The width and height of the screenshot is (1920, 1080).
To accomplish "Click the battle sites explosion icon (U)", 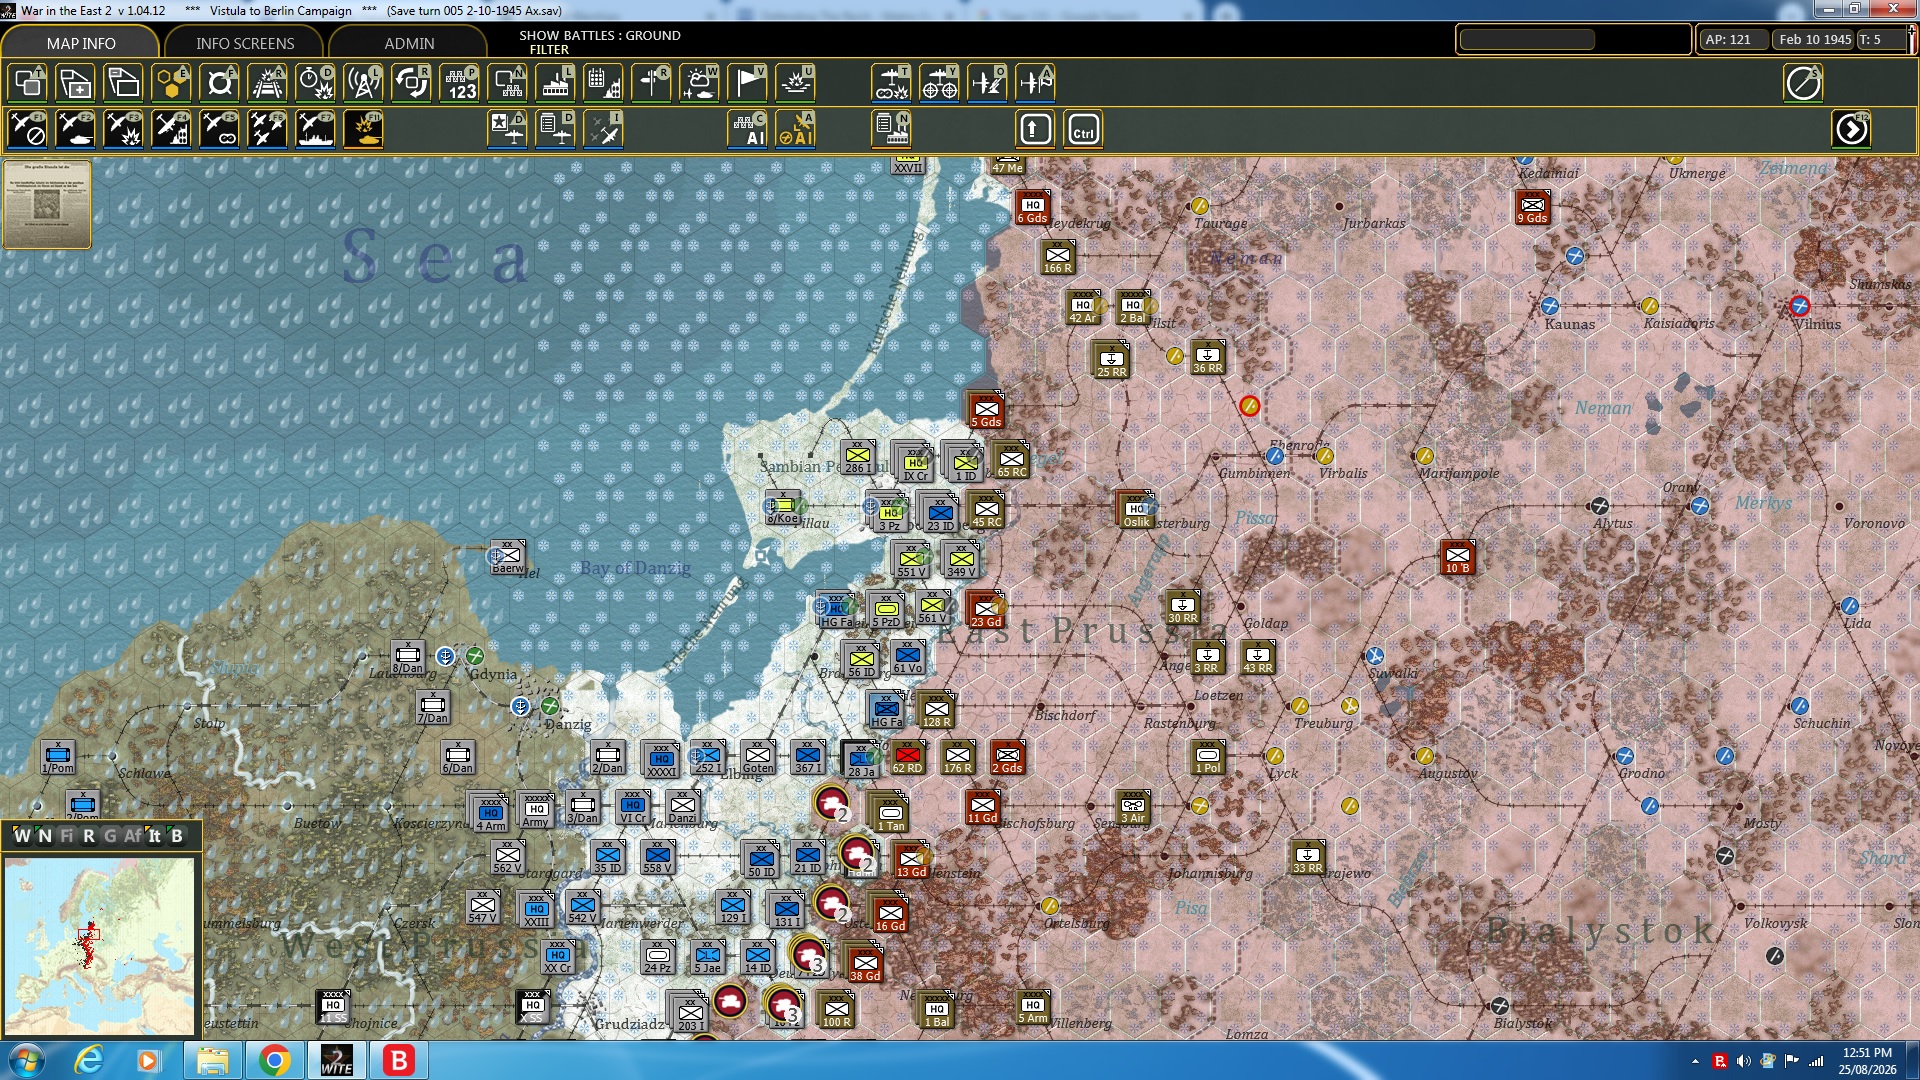I will [796, 83].
